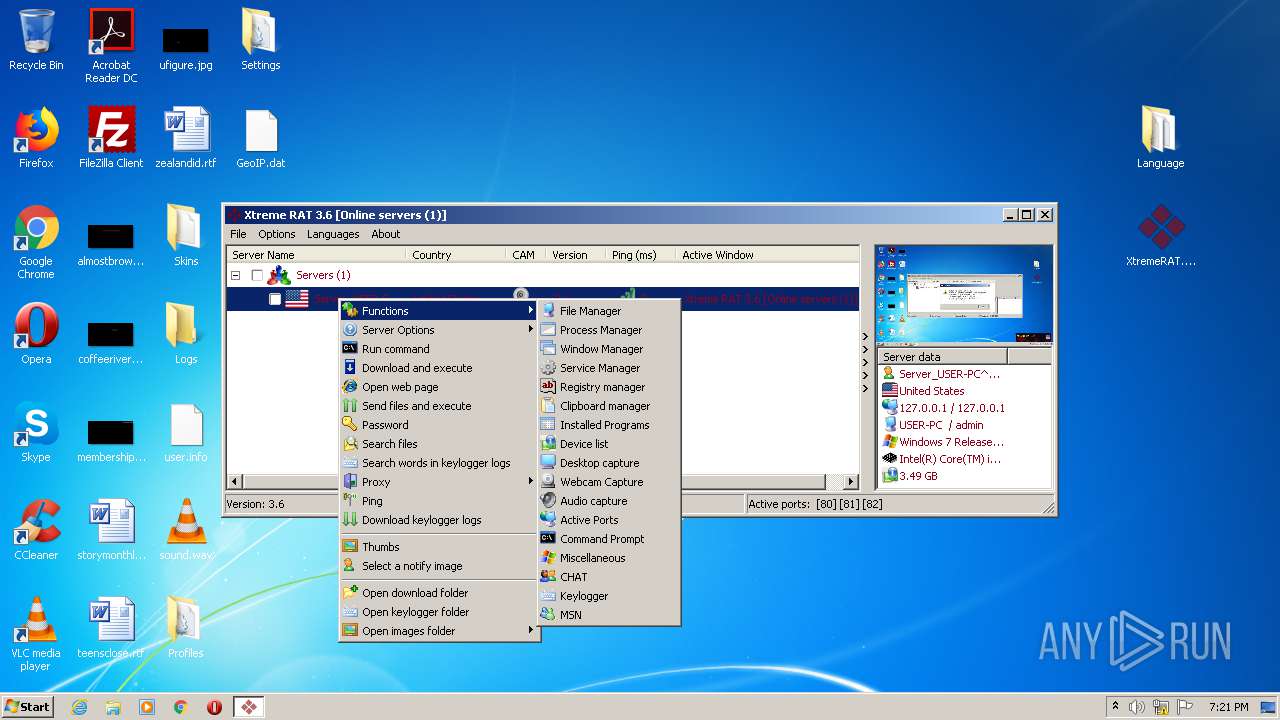Click the Desktop capture monitor icon
Screen dimensions: 1280x720
tap(548, 463)
